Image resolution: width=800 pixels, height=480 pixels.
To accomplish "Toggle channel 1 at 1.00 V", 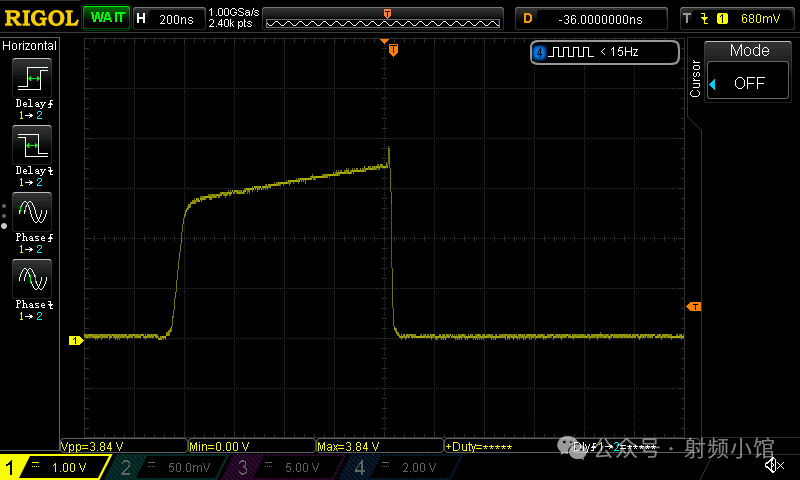I will point(57,467).
